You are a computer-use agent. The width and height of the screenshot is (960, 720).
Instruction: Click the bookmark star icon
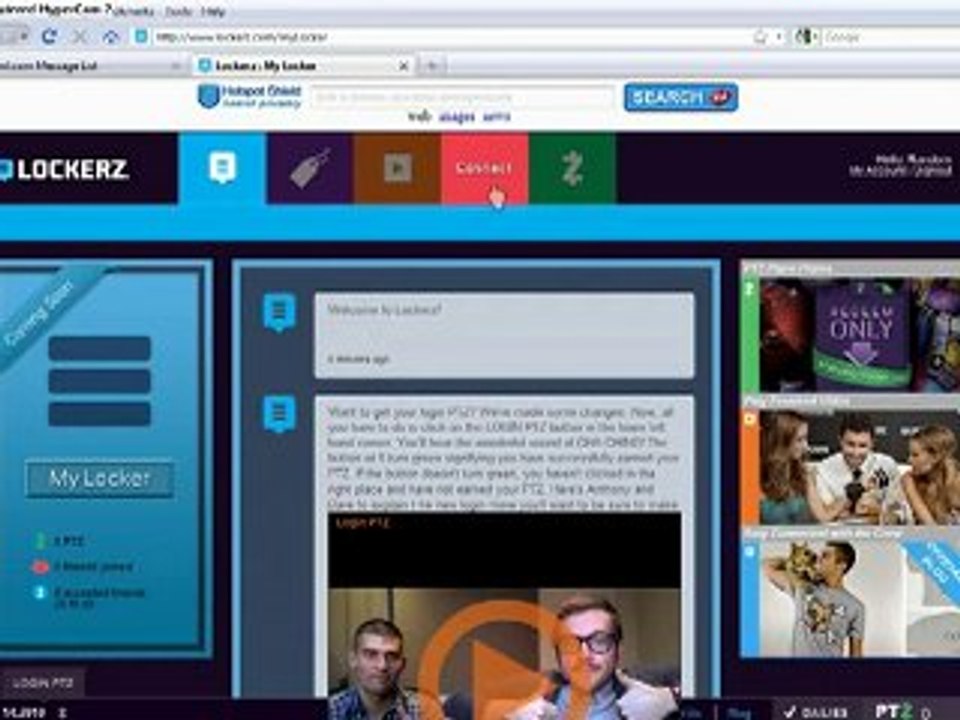[760, 37]
